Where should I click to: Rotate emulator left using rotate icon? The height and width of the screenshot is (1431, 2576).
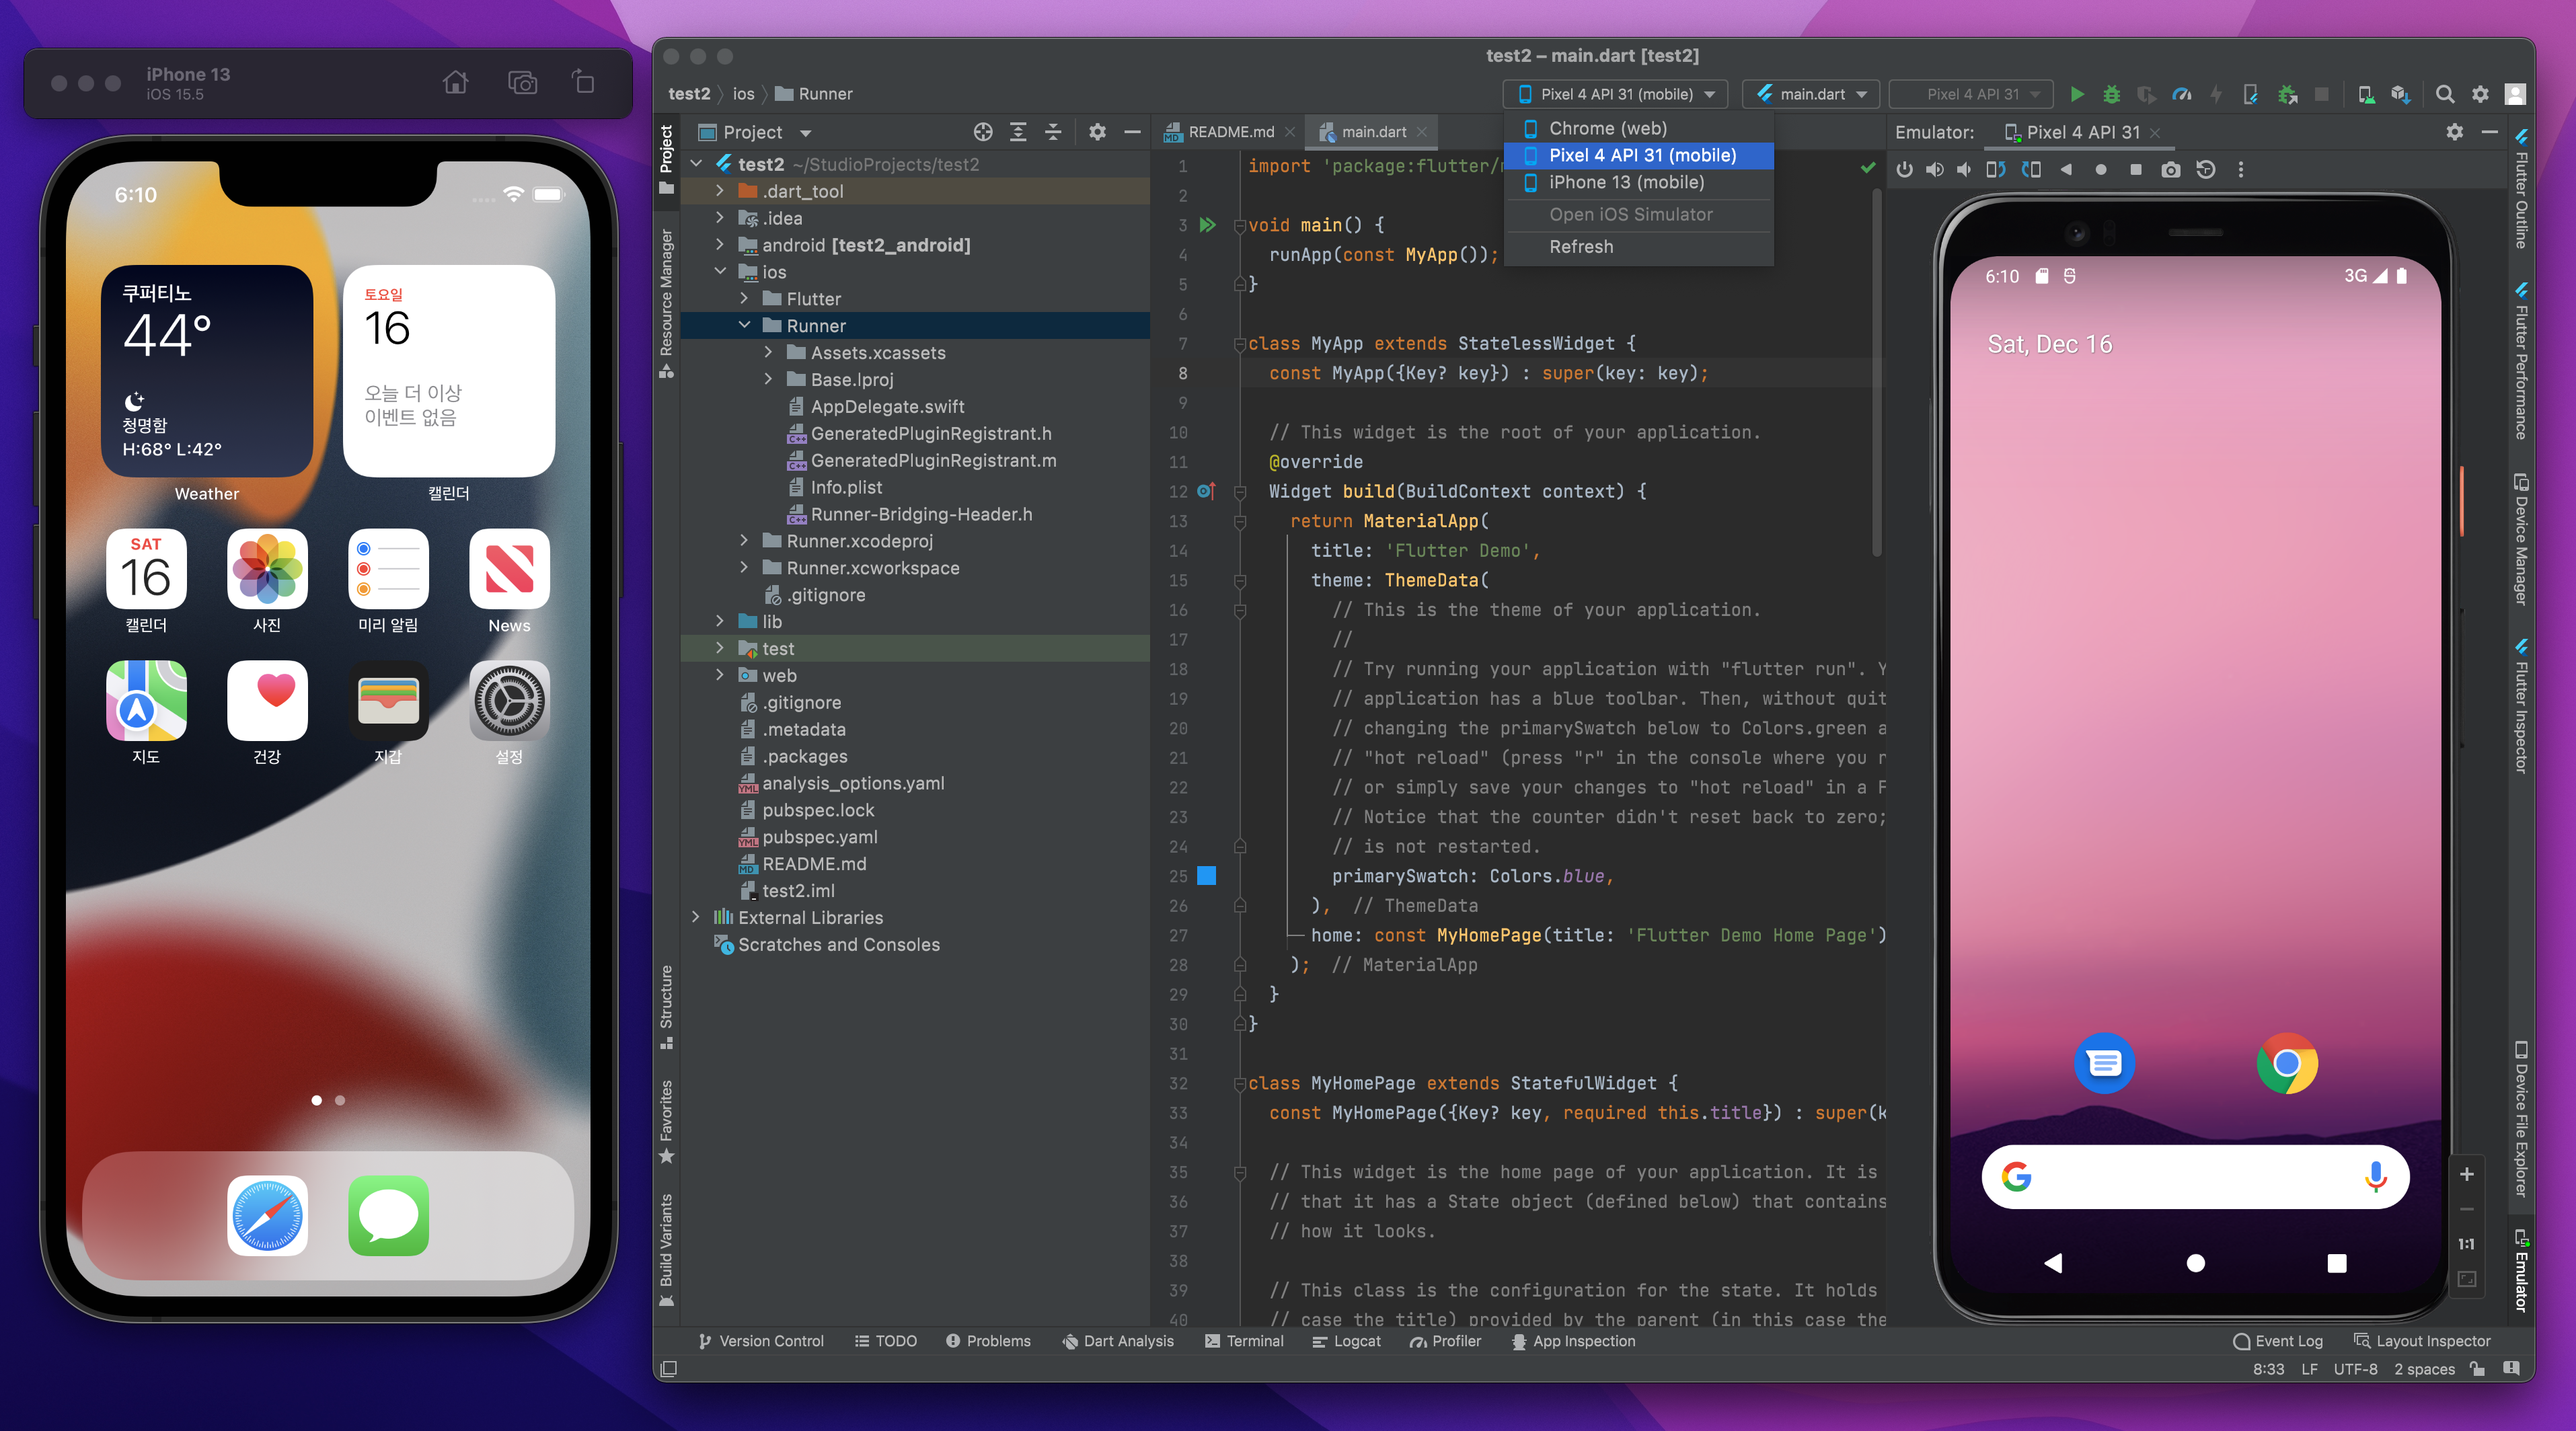pyautogui.click(x=1995, y=170)
